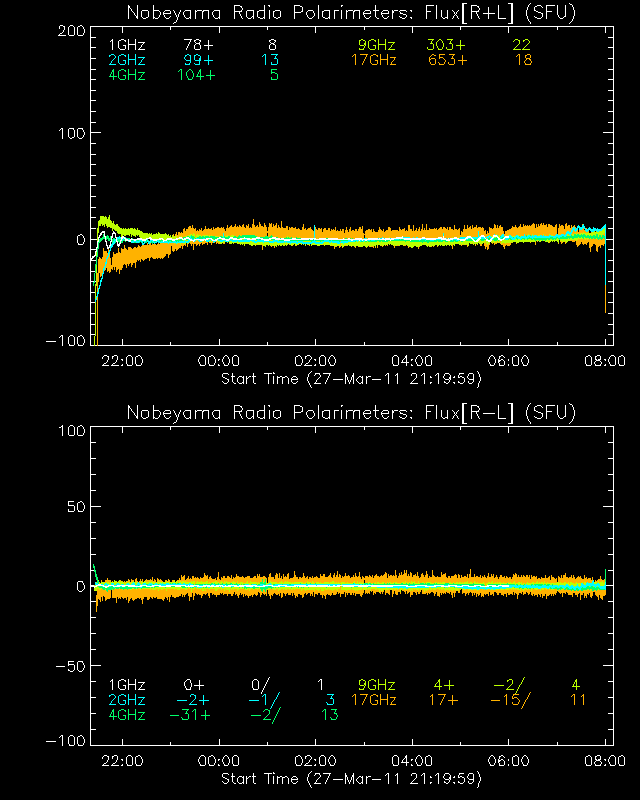This screenshot has width=640, height=800.
Task: Click the 303+ value in top legend
Action: click(447, 46)
